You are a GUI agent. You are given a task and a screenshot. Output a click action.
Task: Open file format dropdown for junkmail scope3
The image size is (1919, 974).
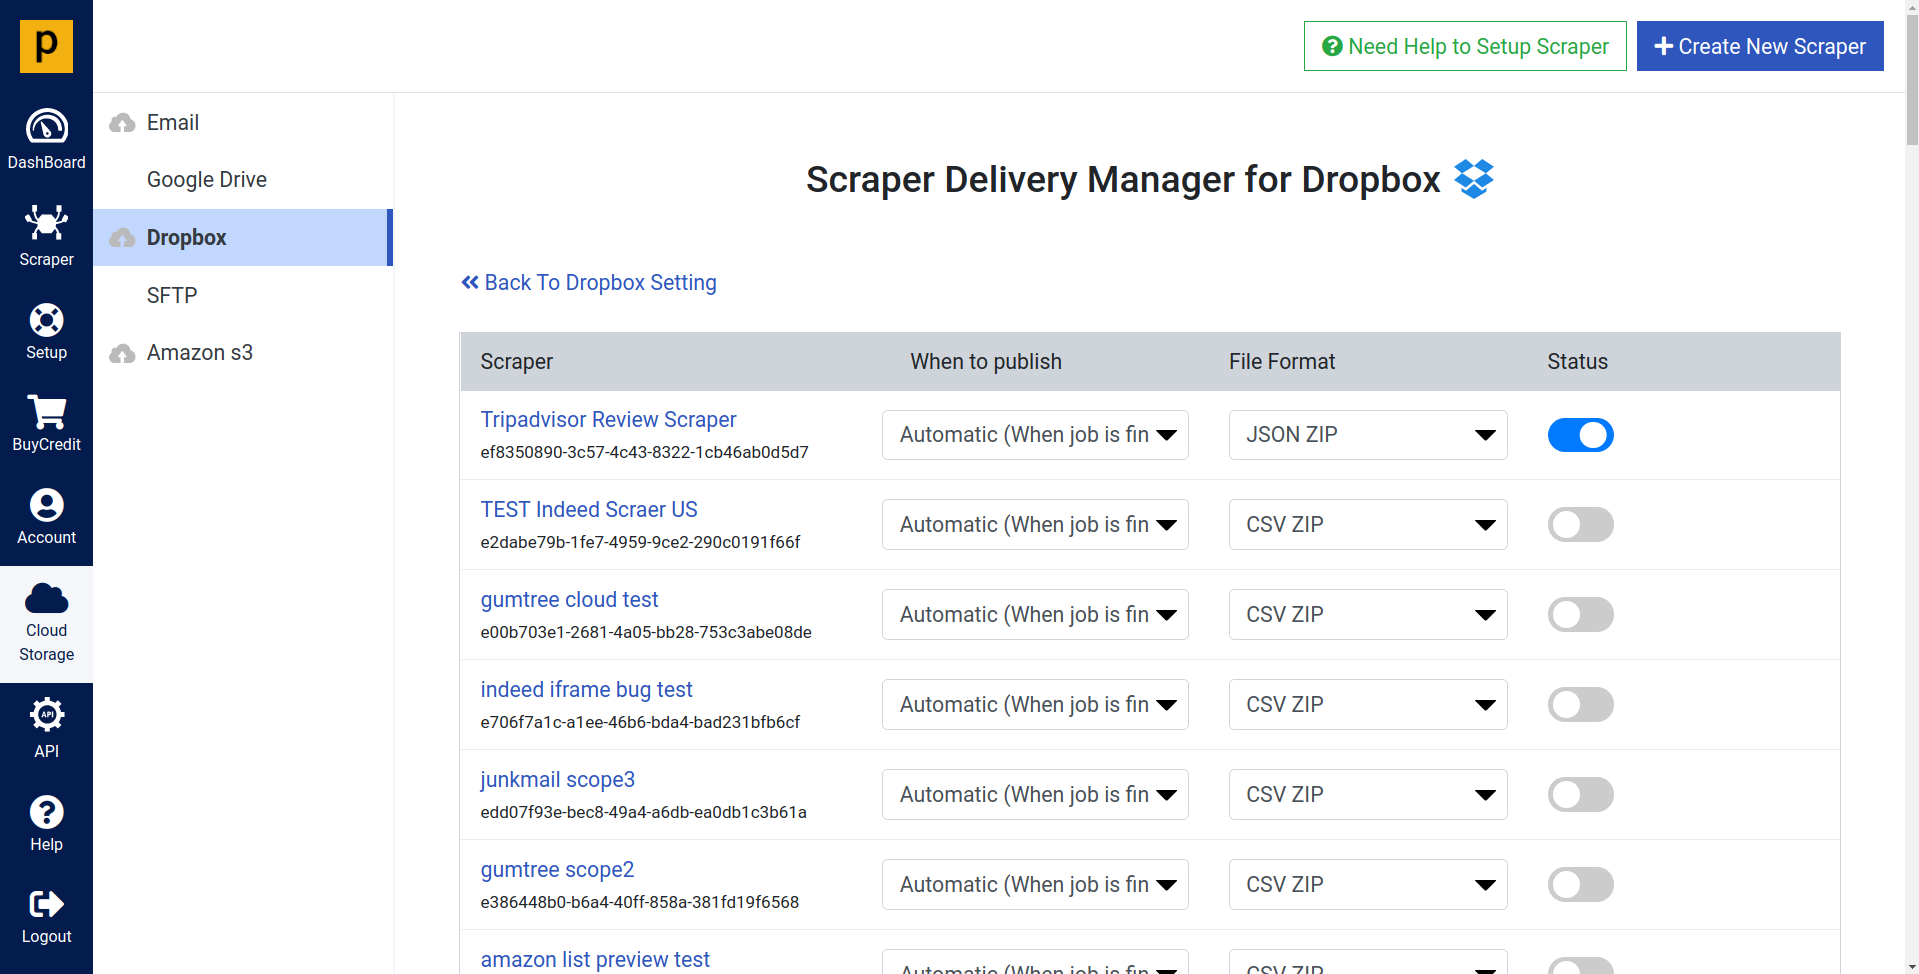[x=1367, y=795]
